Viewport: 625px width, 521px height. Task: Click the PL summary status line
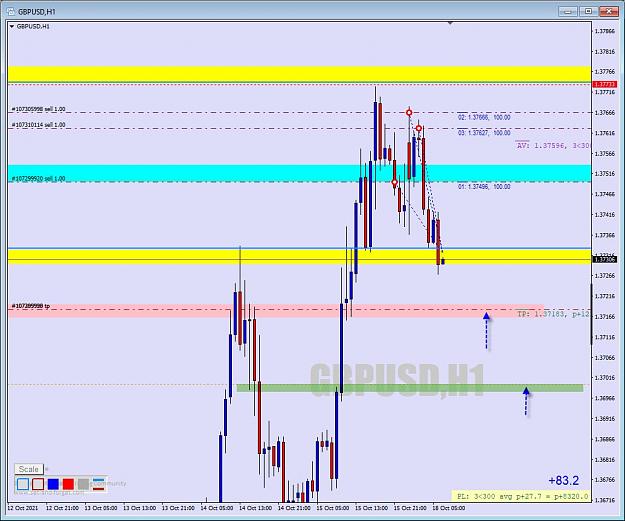pos(522,496)
